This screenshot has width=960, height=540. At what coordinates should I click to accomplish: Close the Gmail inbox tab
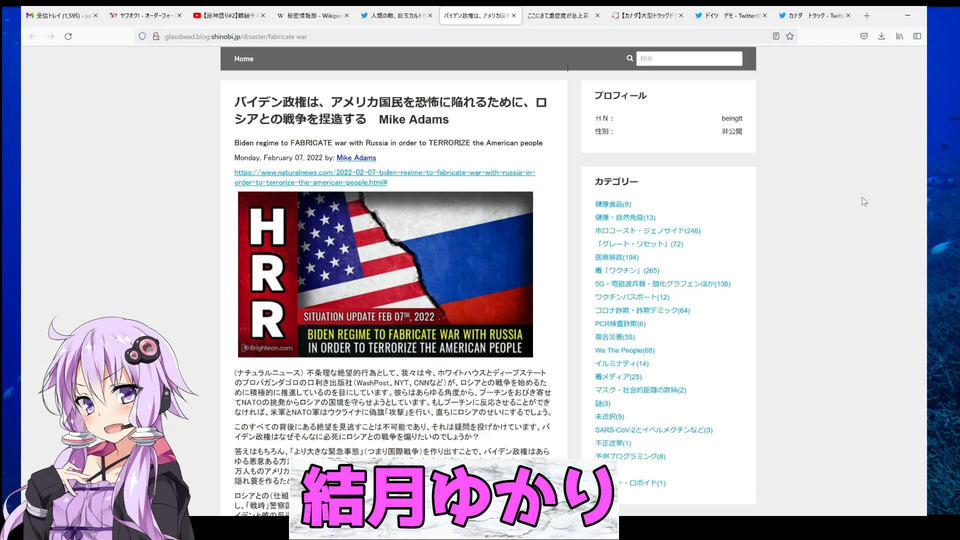96,15
